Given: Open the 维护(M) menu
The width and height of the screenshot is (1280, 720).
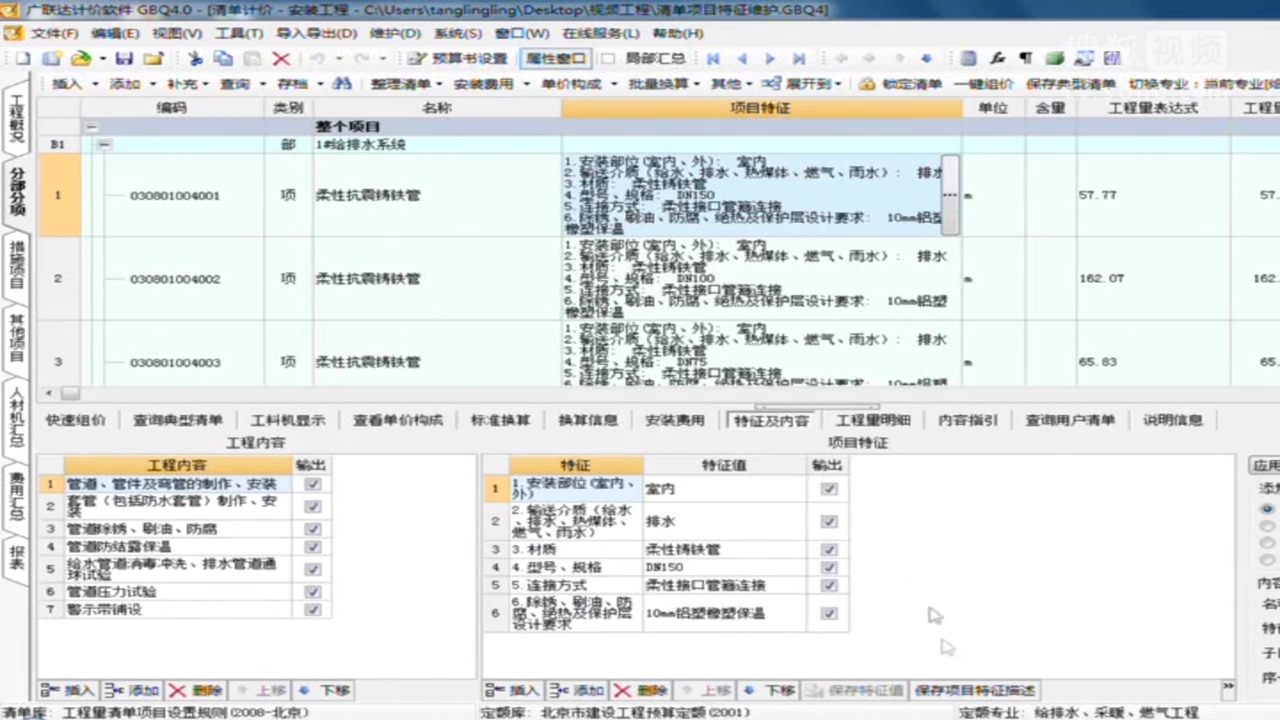Looking at the screenshot, I should pyautogui.click(x=394, y=33).
